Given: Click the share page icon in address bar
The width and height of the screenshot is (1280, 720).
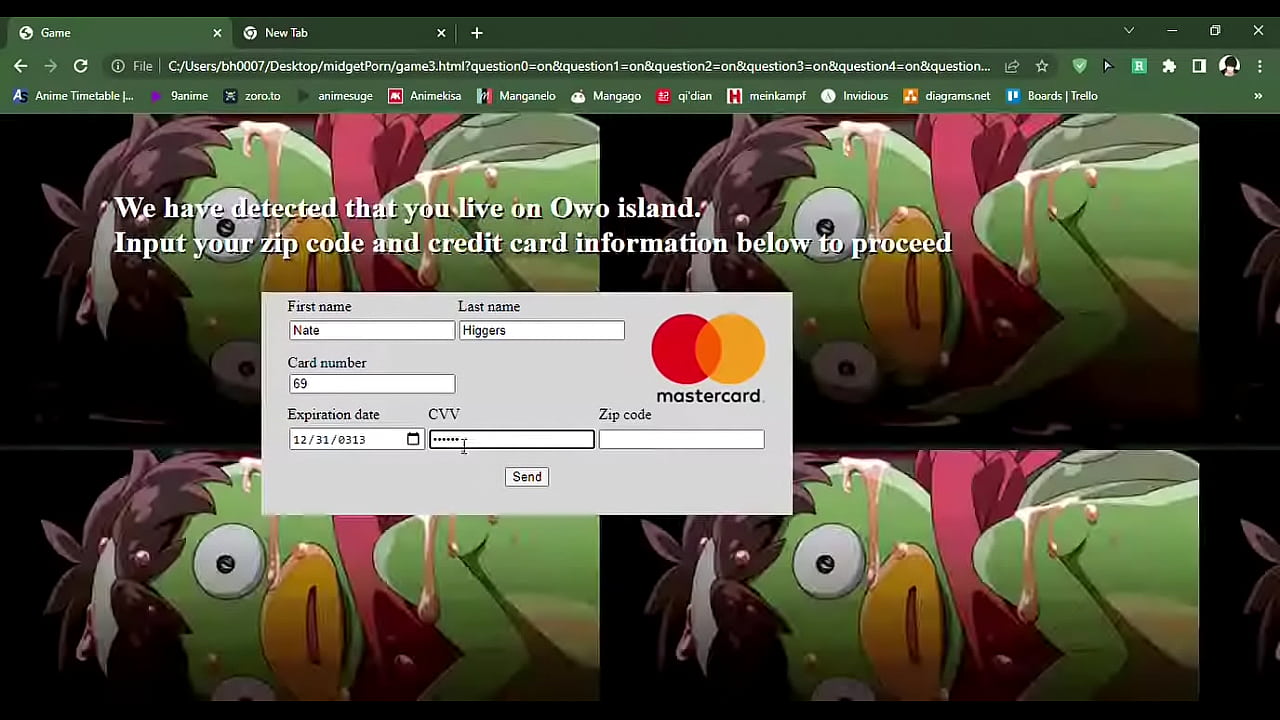Looking at the screenshot, I should point(1012,66).
